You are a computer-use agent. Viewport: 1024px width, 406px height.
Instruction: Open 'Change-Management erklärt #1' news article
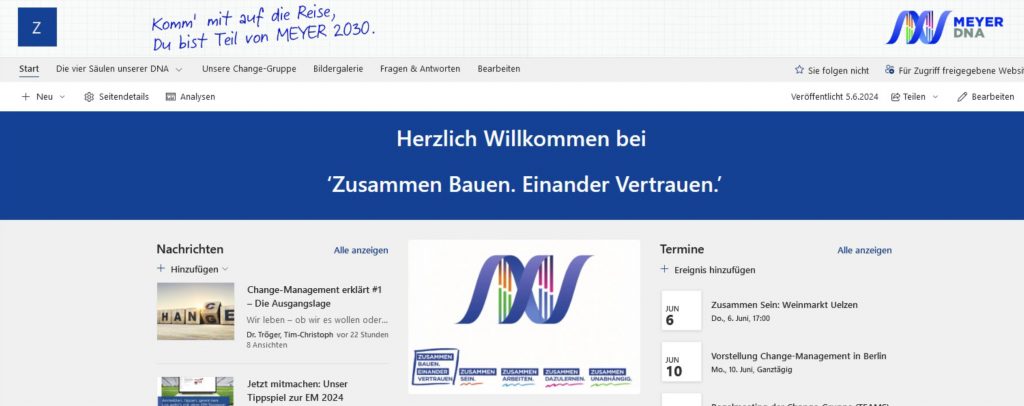coord(314,296)
